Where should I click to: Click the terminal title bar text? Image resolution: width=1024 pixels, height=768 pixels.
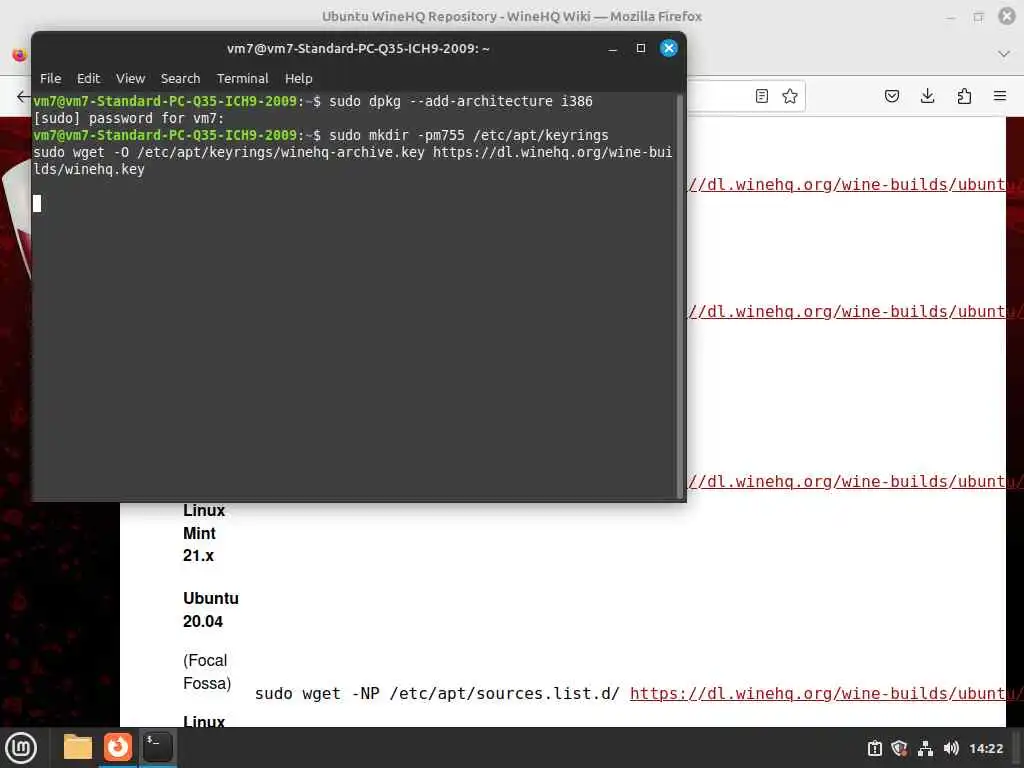tap(358, 48)
